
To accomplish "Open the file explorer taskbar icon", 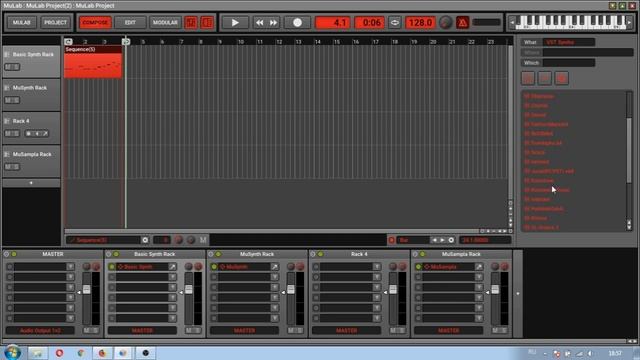I will pyautogui.click(x=38, y=353).
